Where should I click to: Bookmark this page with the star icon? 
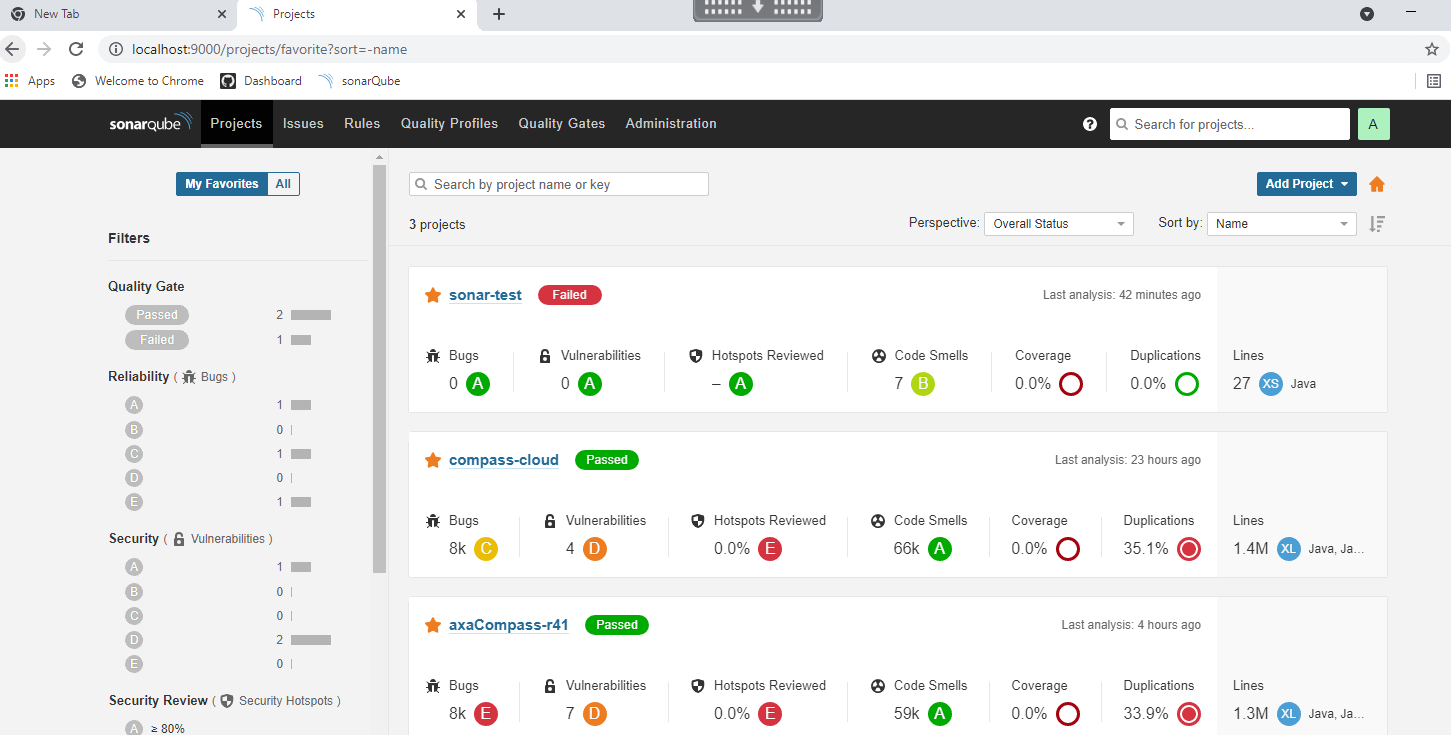[1431, 49]
